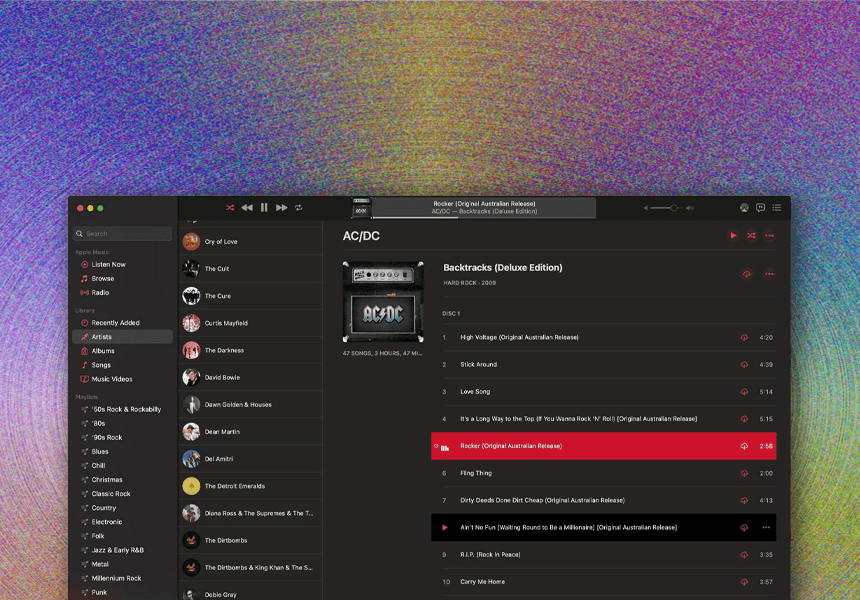Screen dimensions: 860x600
Task: Open Albums in the Library sidebar
Action: click(103, 351)
